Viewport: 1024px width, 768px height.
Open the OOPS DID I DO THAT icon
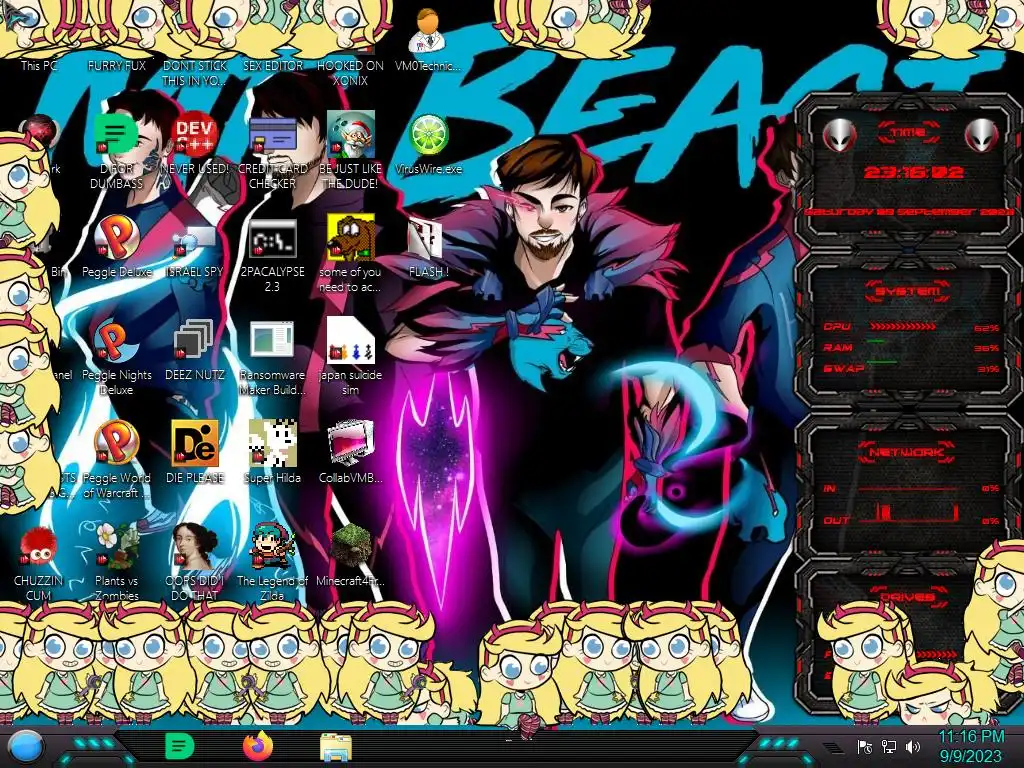tap(194, 563)
